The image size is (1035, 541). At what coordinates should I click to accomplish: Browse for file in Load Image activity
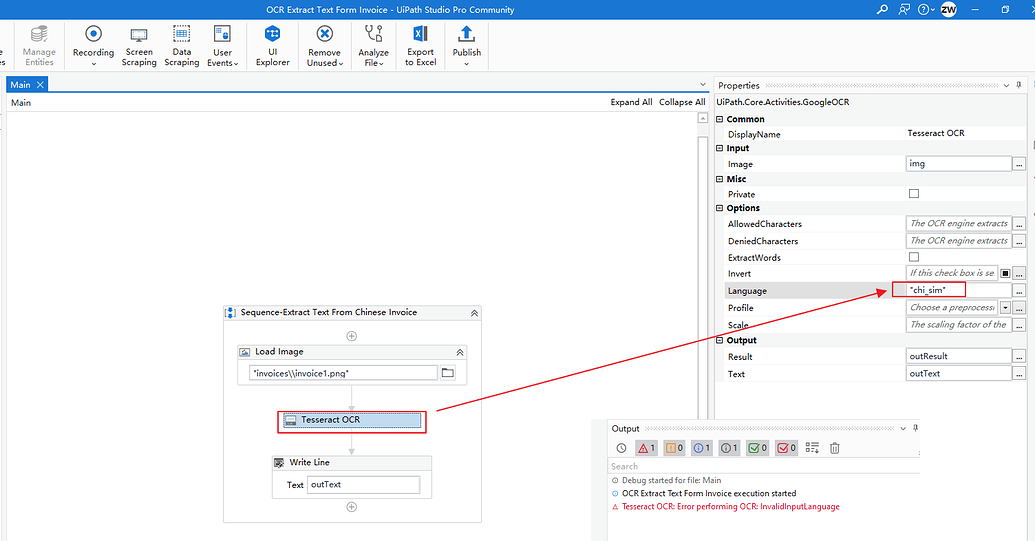click(x=448, y=373)
